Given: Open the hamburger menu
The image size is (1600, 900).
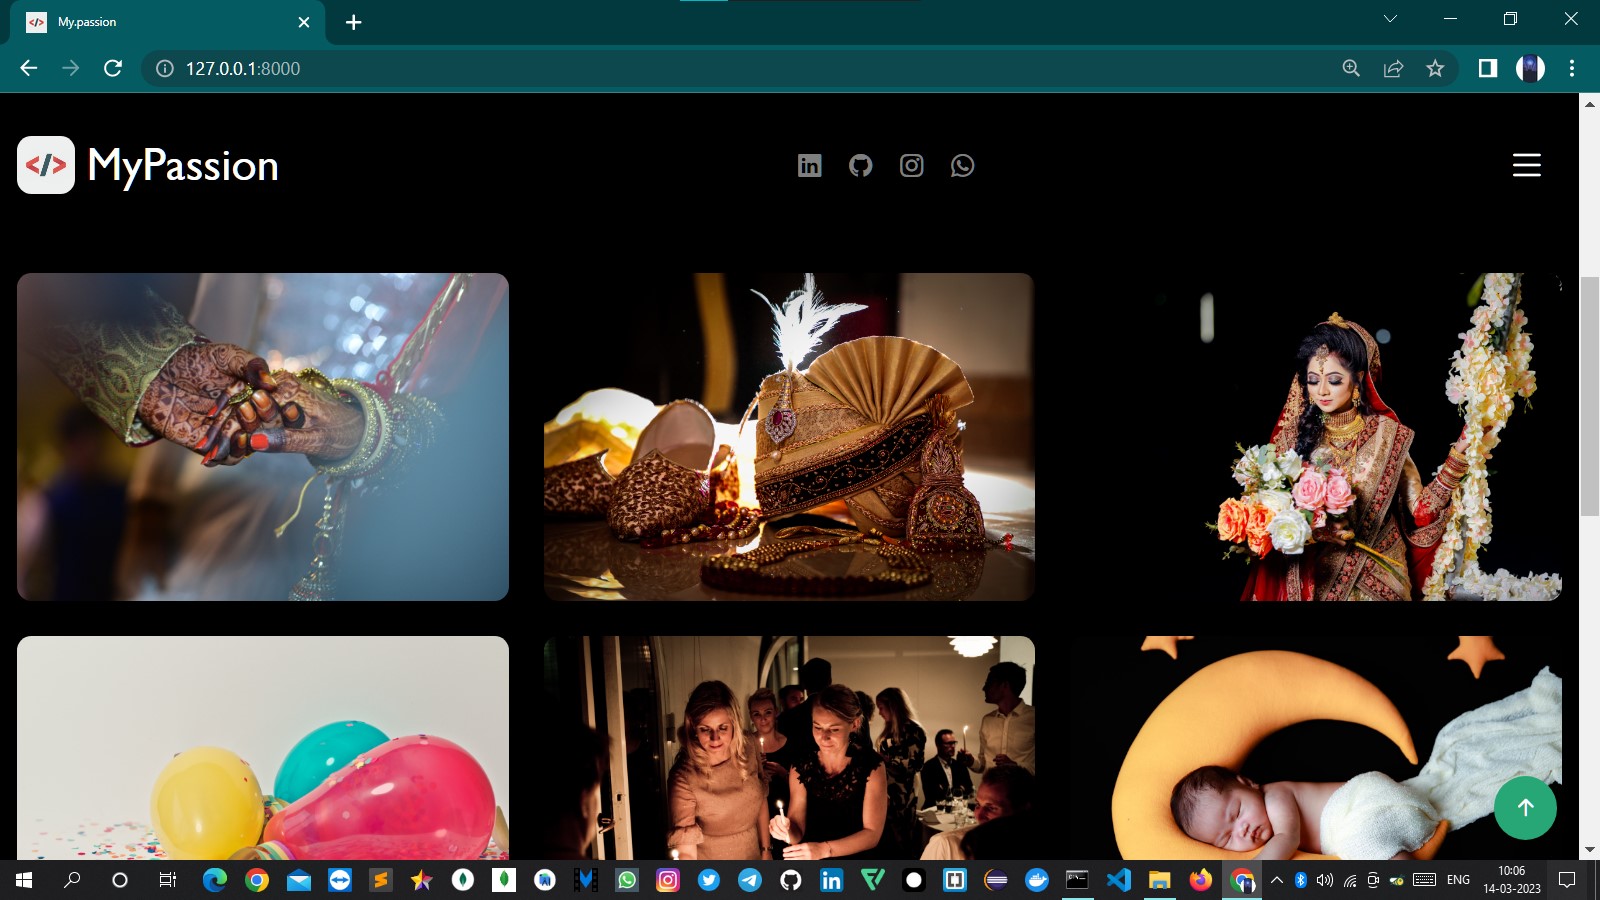Looking at the screenshot, I should pyautogui.click(x=1526, y=165).
